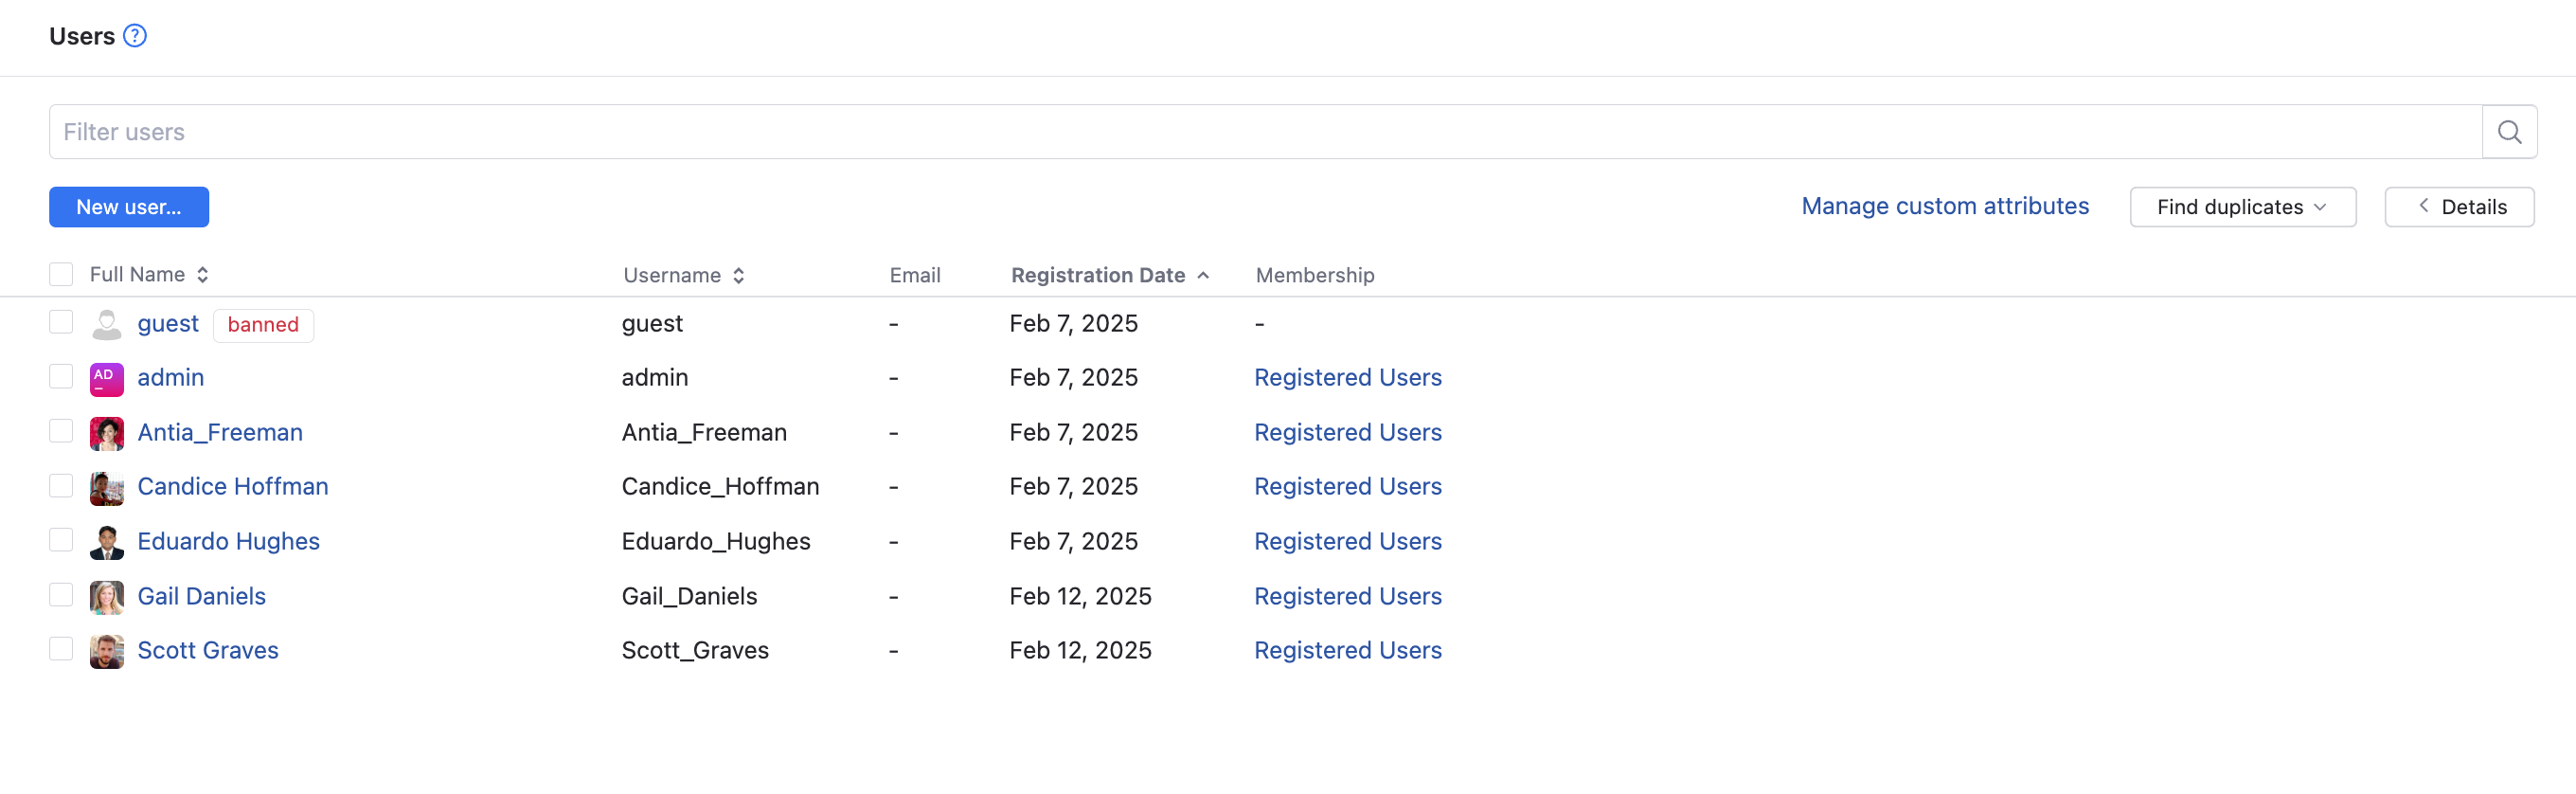Open Registered Users group for admin

(x=1347, y=378)
